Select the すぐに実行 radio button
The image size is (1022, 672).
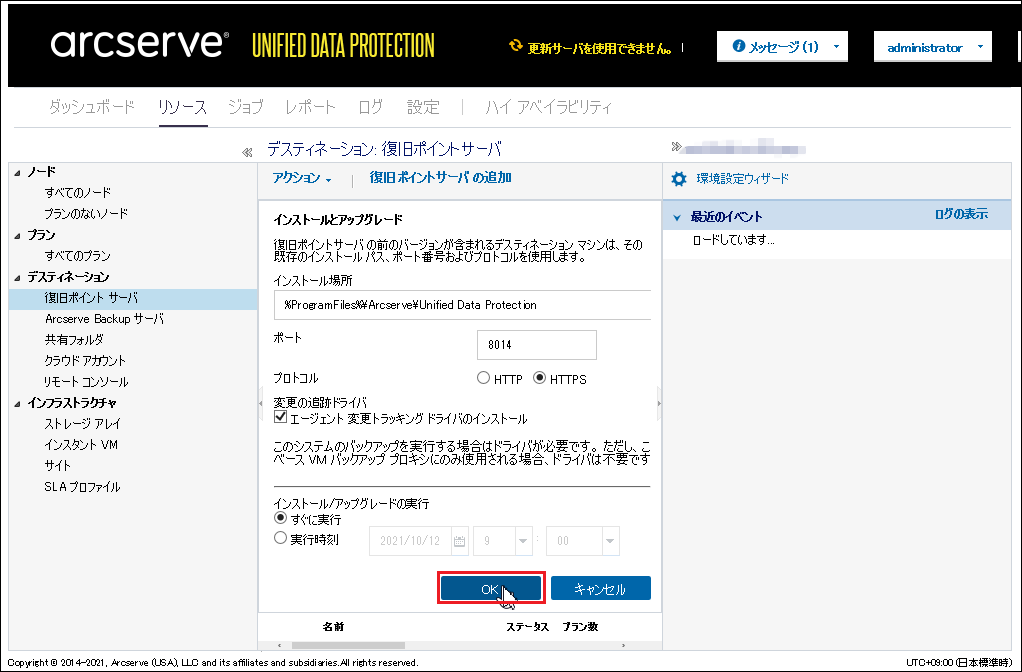(280, 518)
